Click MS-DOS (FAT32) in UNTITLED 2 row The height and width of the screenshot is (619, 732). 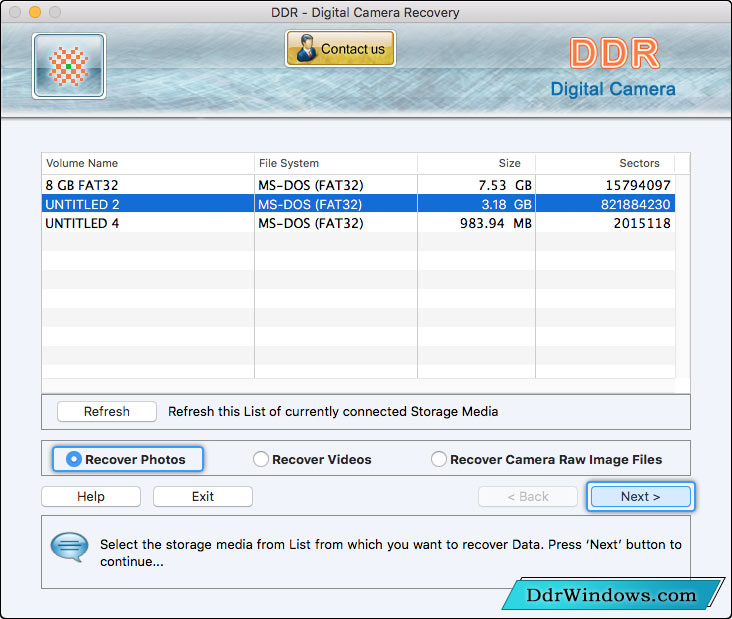tap(310, 204)
